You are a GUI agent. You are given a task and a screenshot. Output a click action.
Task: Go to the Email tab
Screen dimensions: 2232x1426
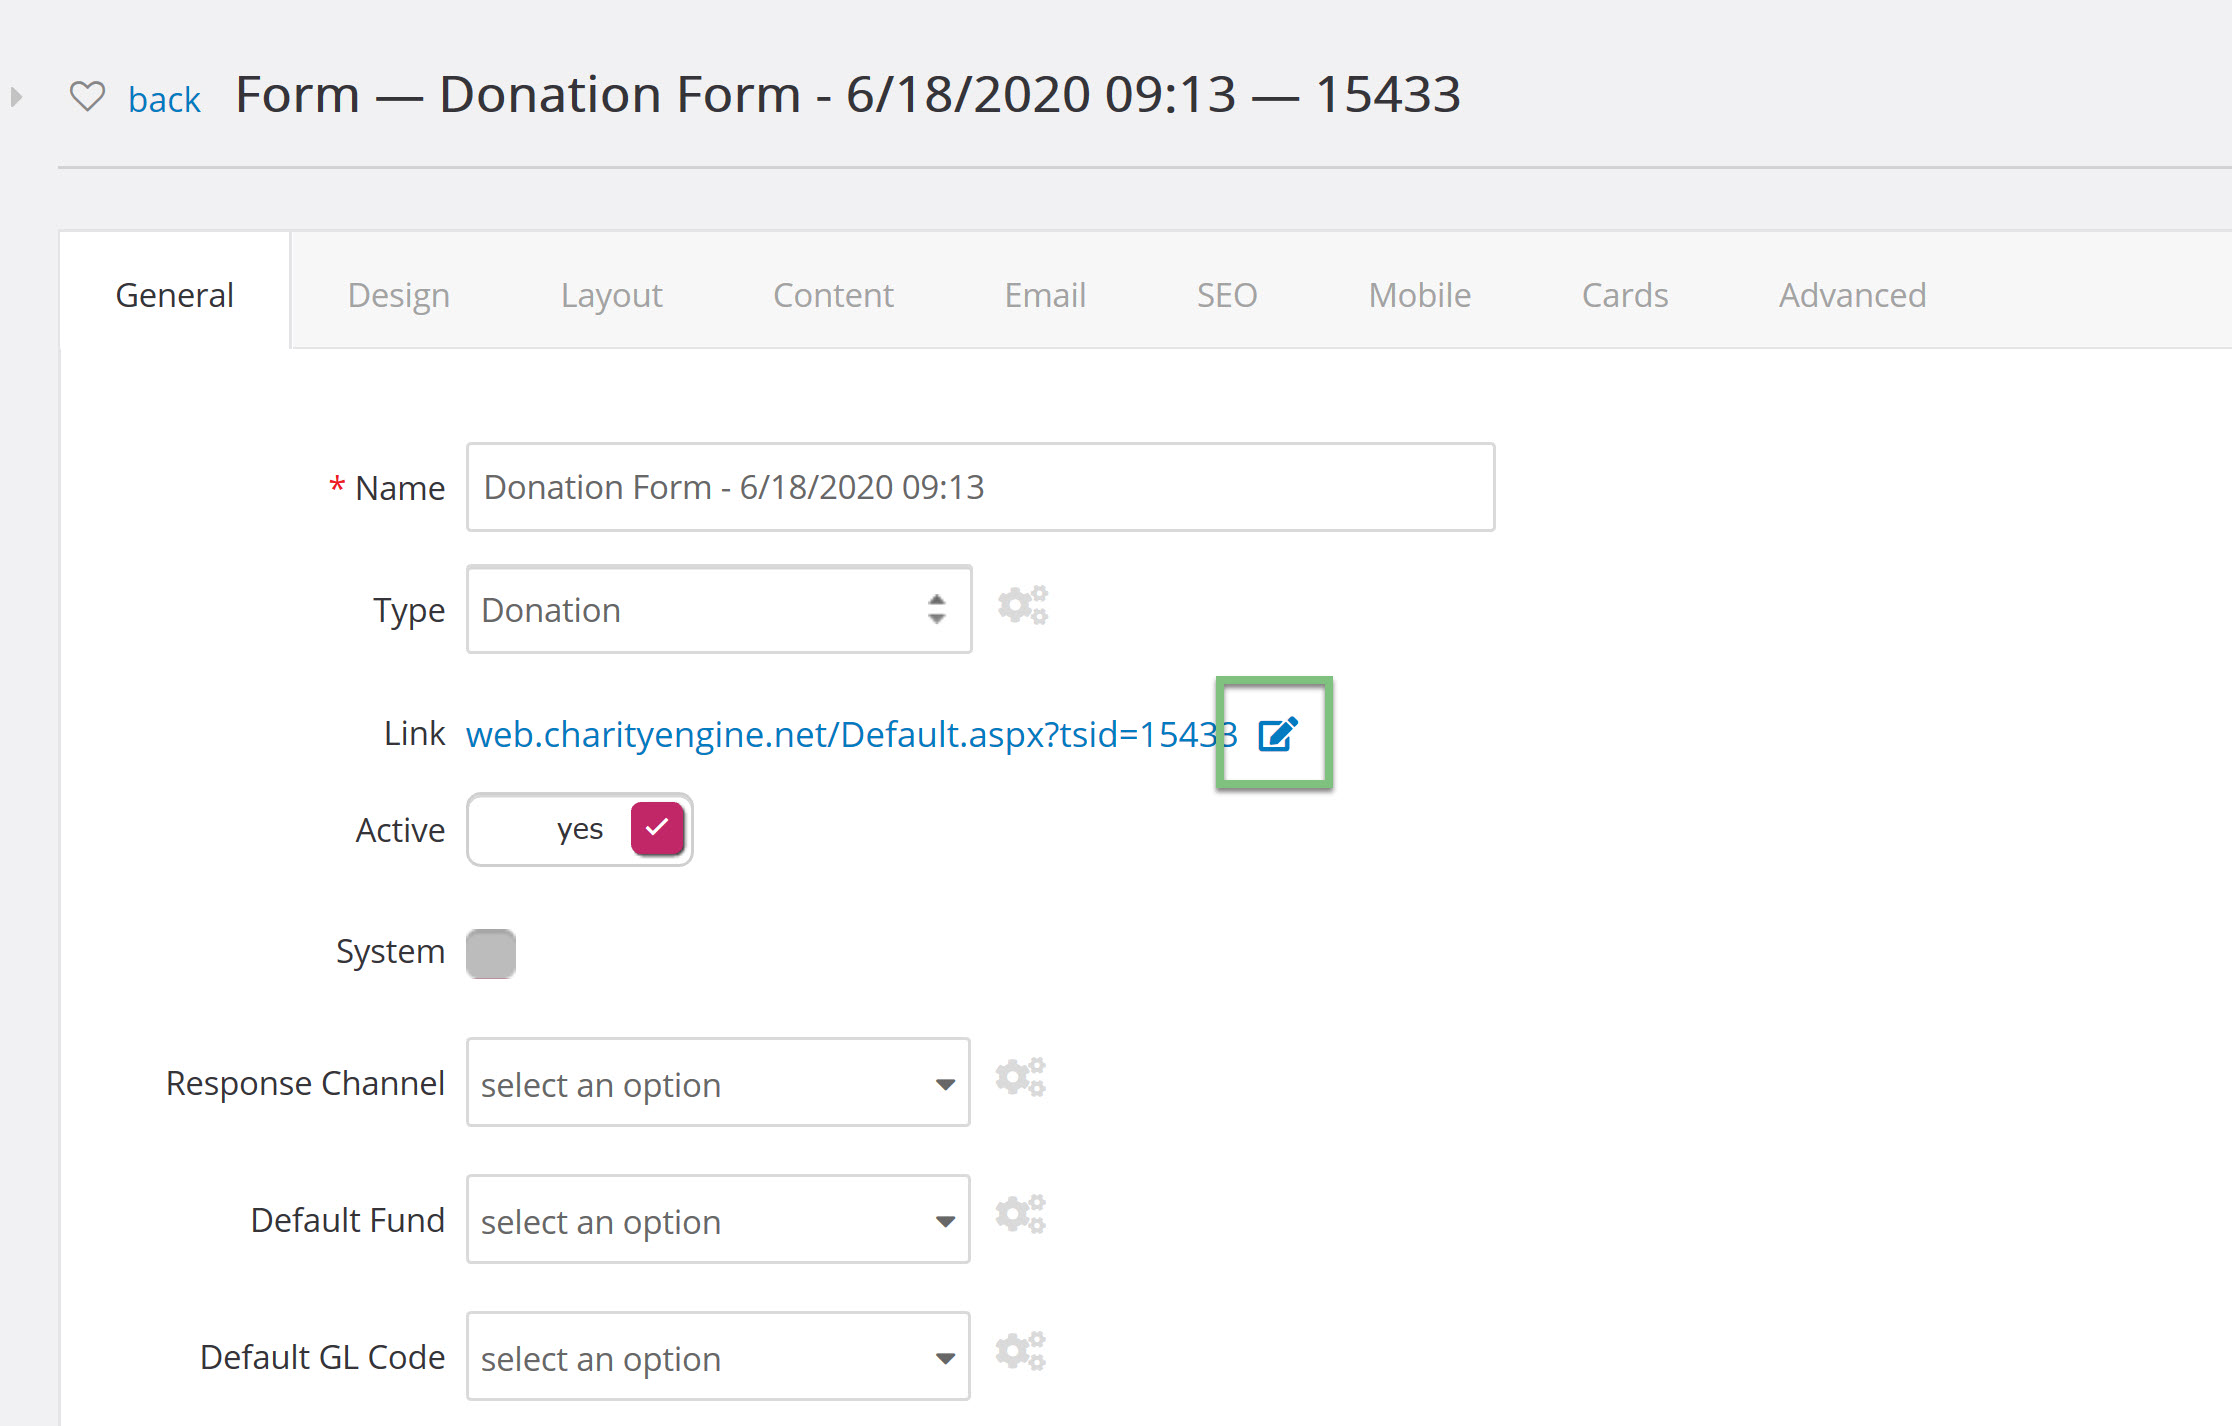coord(1045,295)
